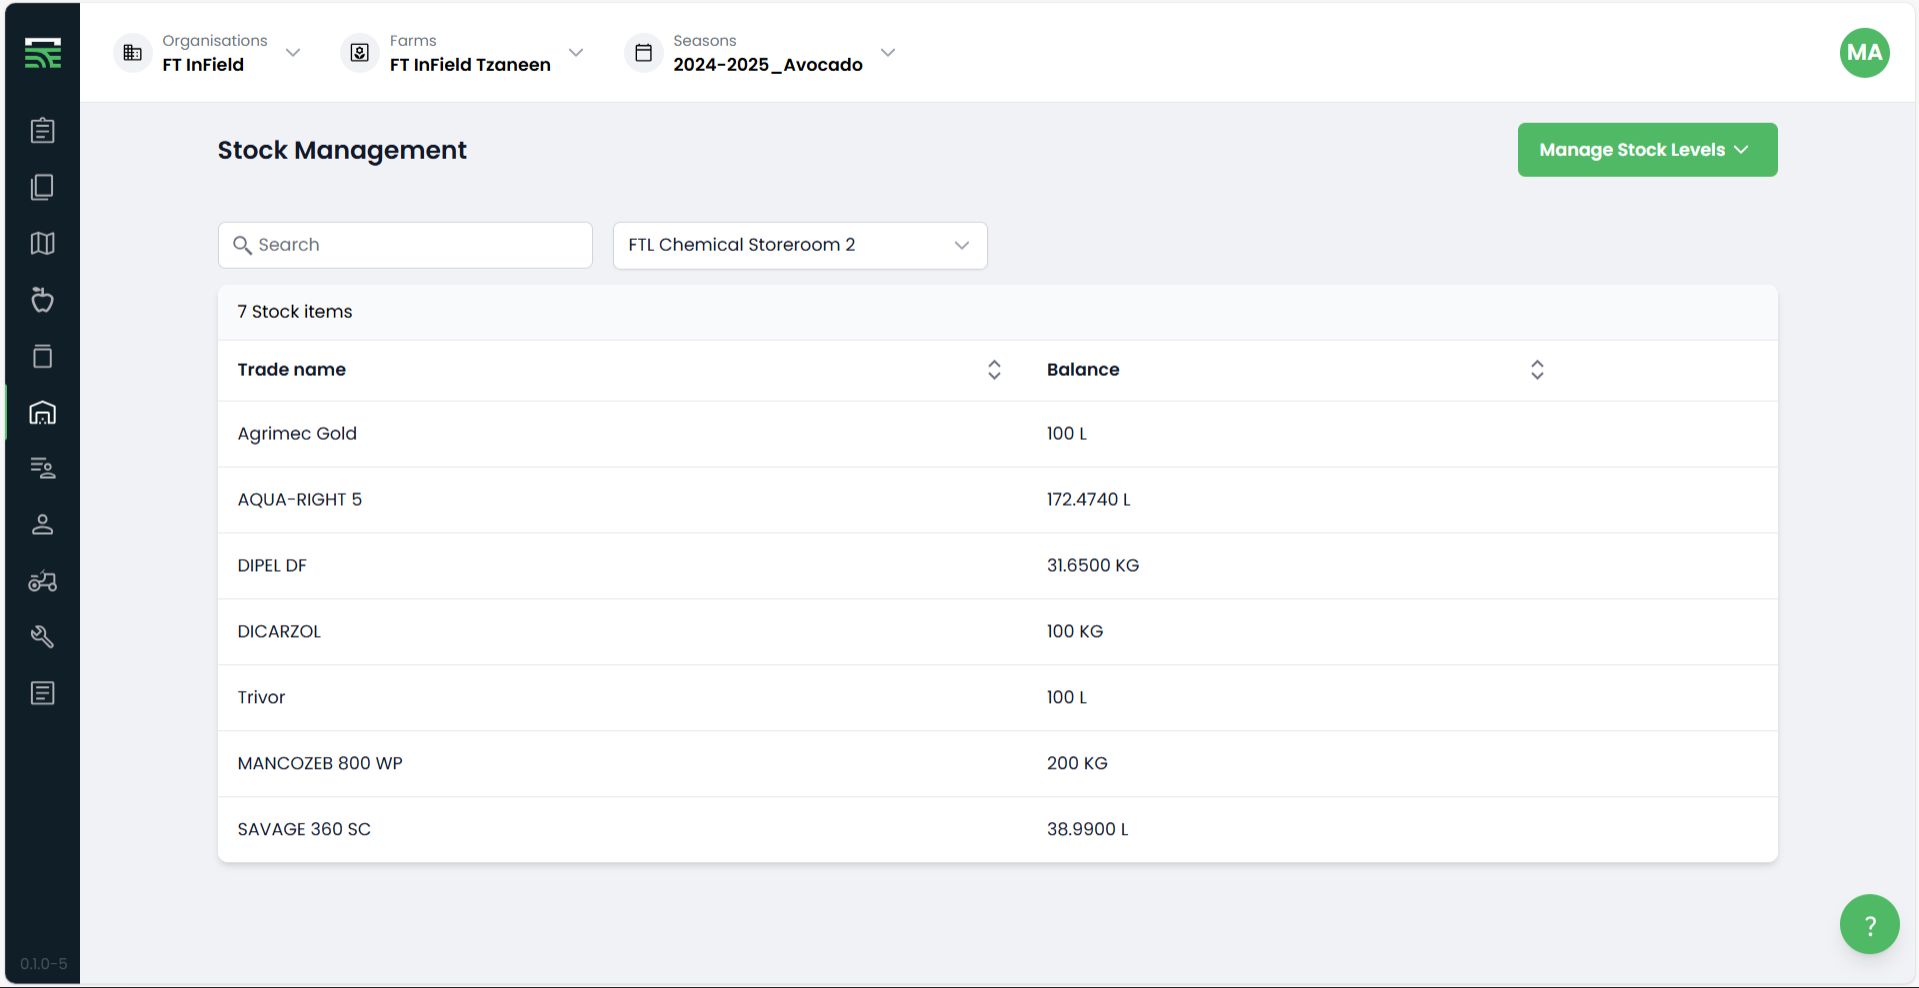
Task: Open the wrench tools sidebar icon
Action: pyautogui.click(x=43, y=637)
